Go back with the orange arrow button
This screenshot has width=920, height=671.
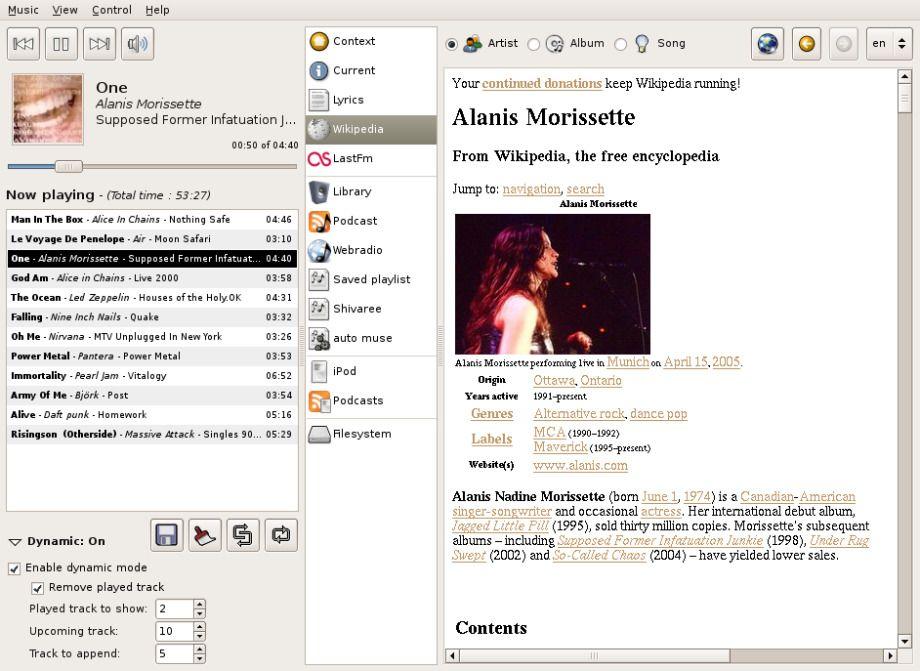pos(807,43)
